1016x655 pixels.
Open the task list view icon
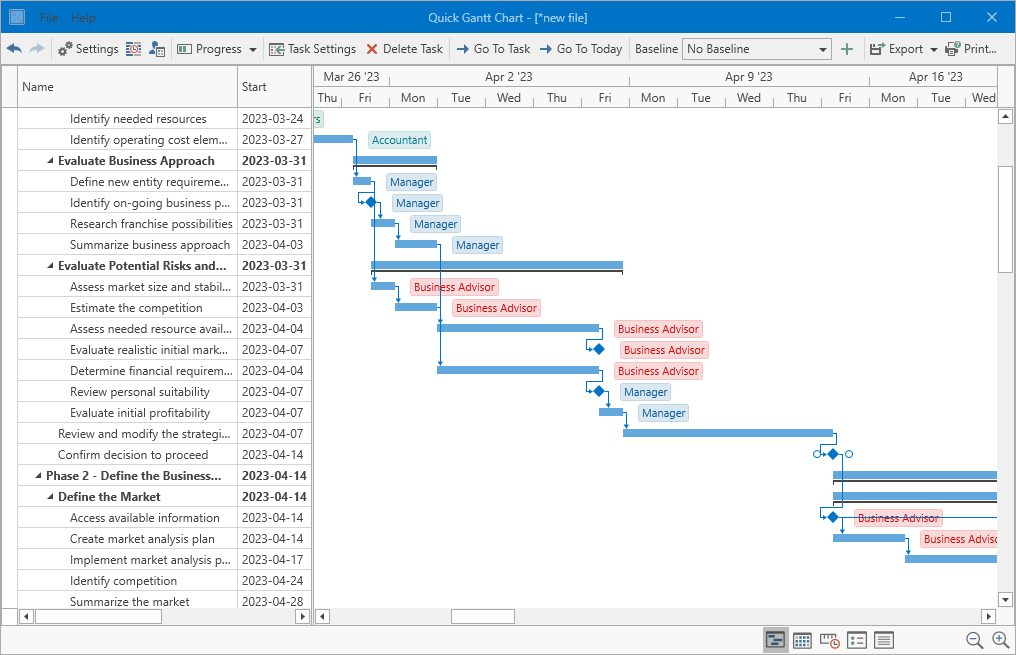[857, 640]
